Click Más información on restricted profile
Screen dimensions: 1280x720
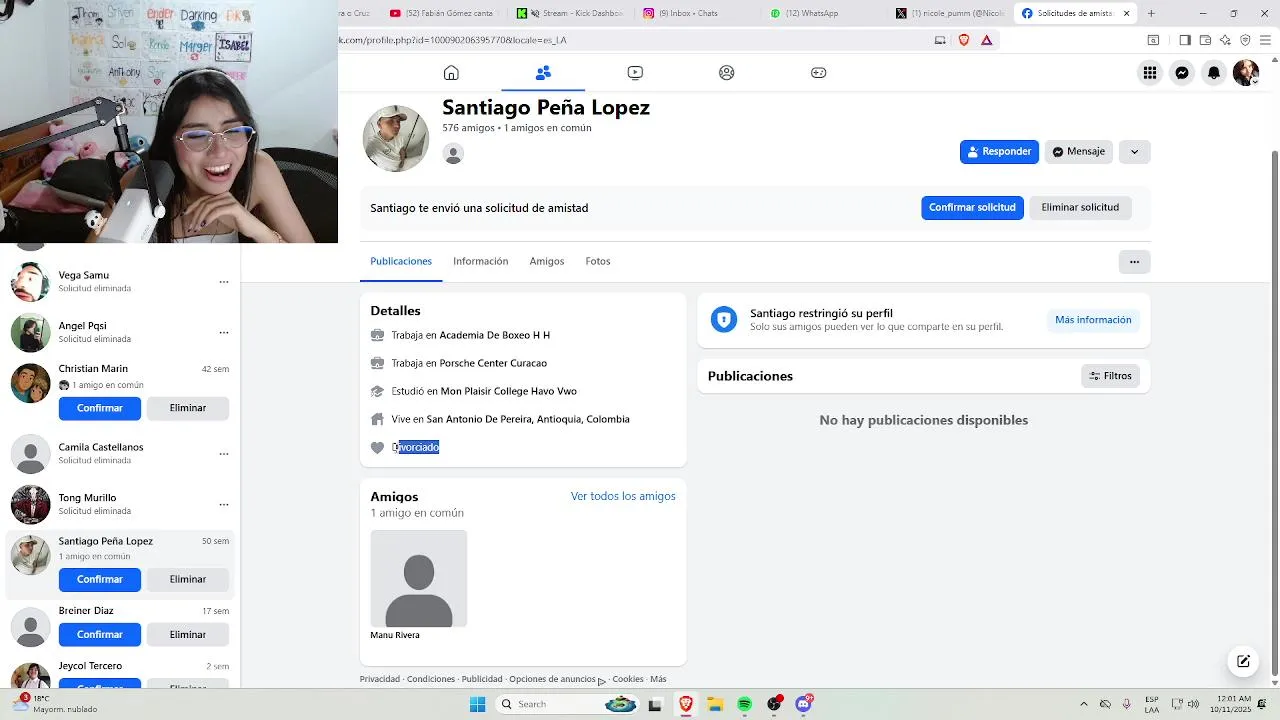click(1093, 320)
